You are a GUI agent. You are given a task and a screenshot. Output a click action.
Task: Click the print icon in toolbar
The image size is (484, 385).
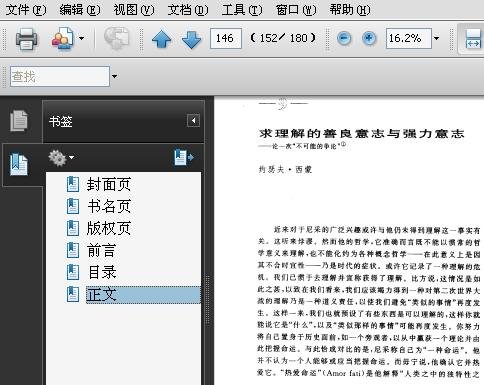(x=26, y=39)
